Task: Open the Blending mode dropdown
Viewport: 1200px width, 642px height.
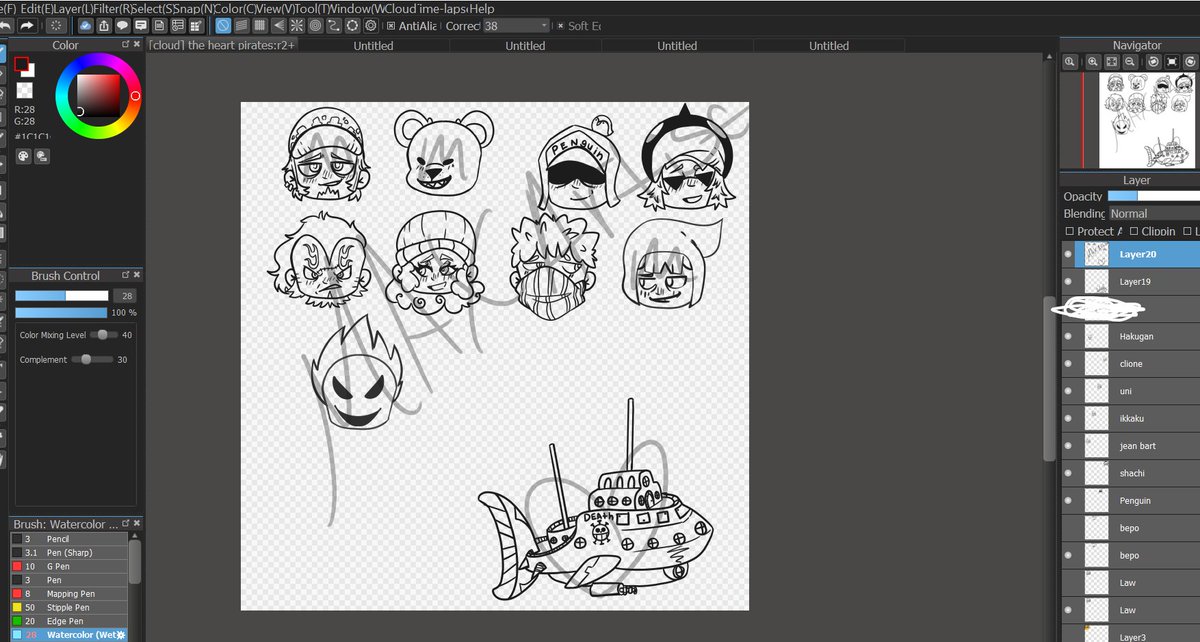Action: tap(1154, 213)
